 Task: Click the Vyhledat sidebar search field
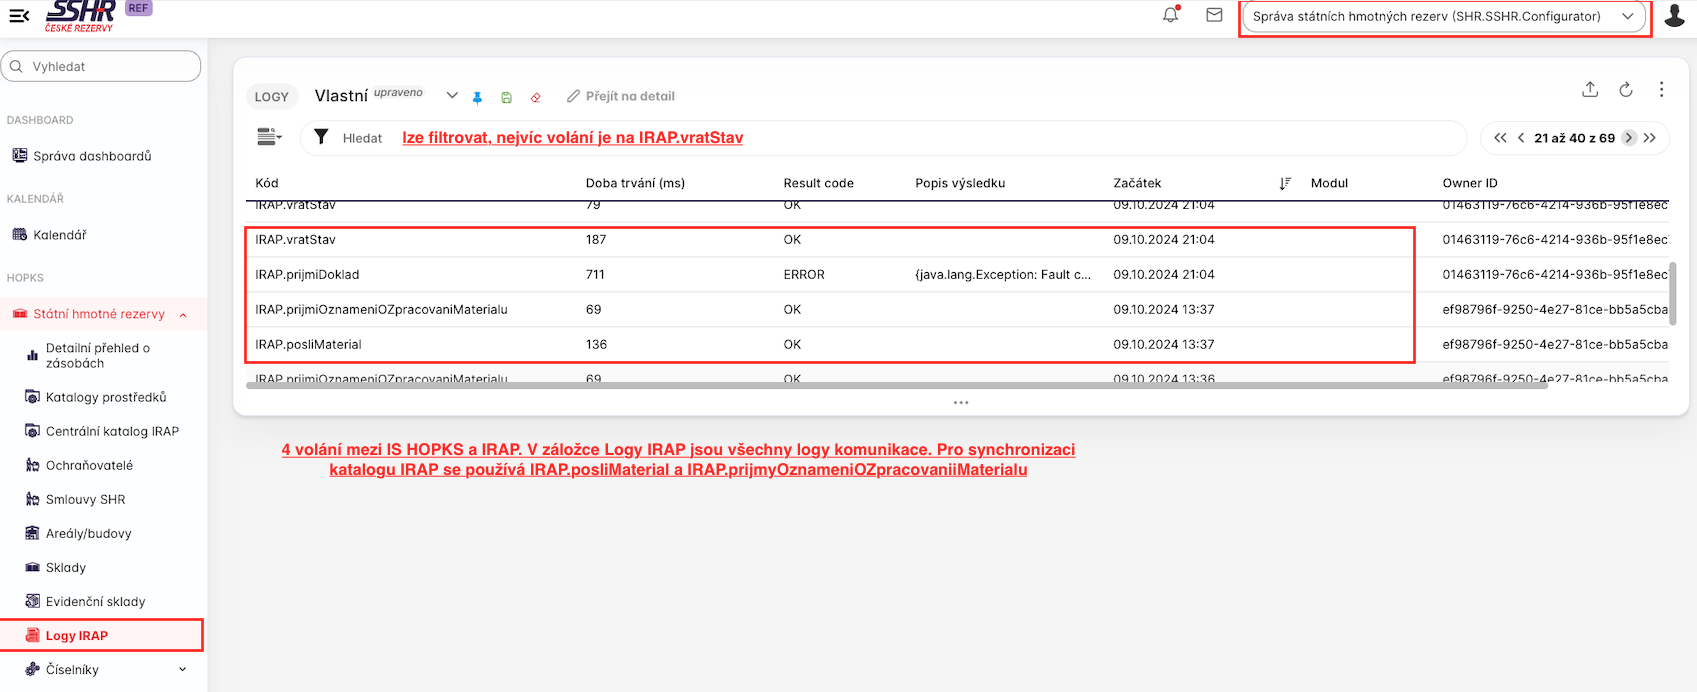tap(101, 67)
